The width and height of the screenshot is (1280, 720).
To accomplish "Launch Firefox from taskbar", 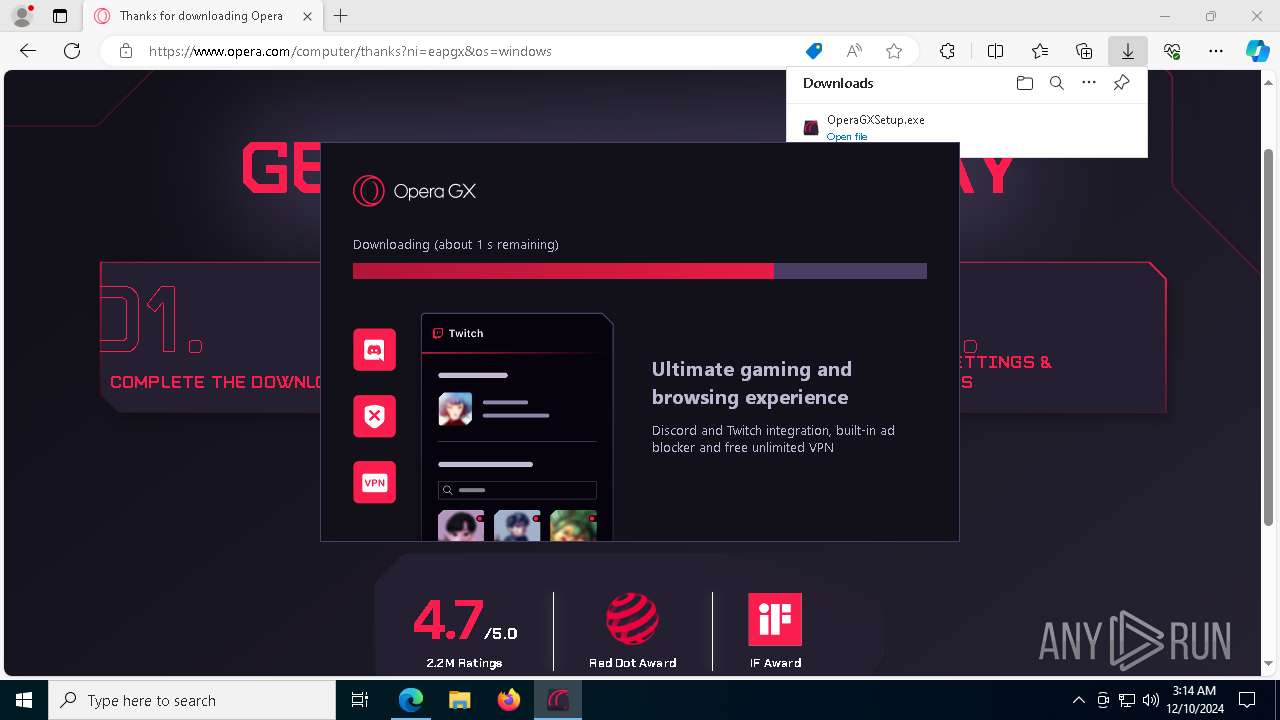I will click(x=508, y=700).
